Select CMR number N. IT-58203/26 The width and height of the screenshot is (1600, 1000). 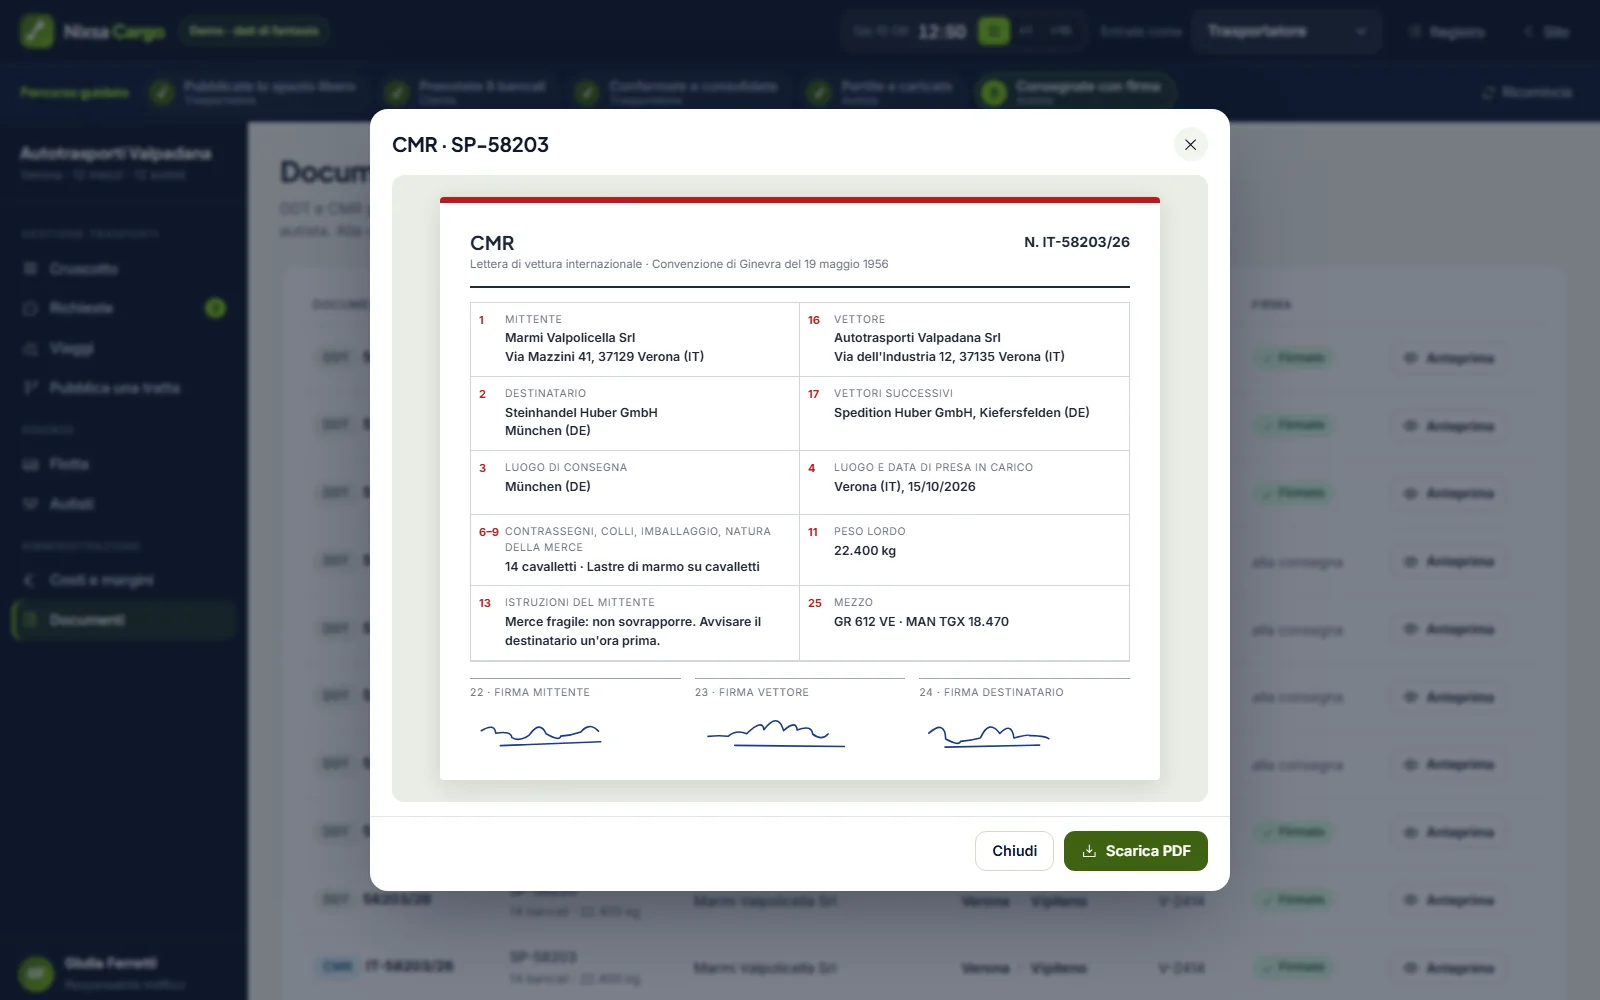[1077, 242]
